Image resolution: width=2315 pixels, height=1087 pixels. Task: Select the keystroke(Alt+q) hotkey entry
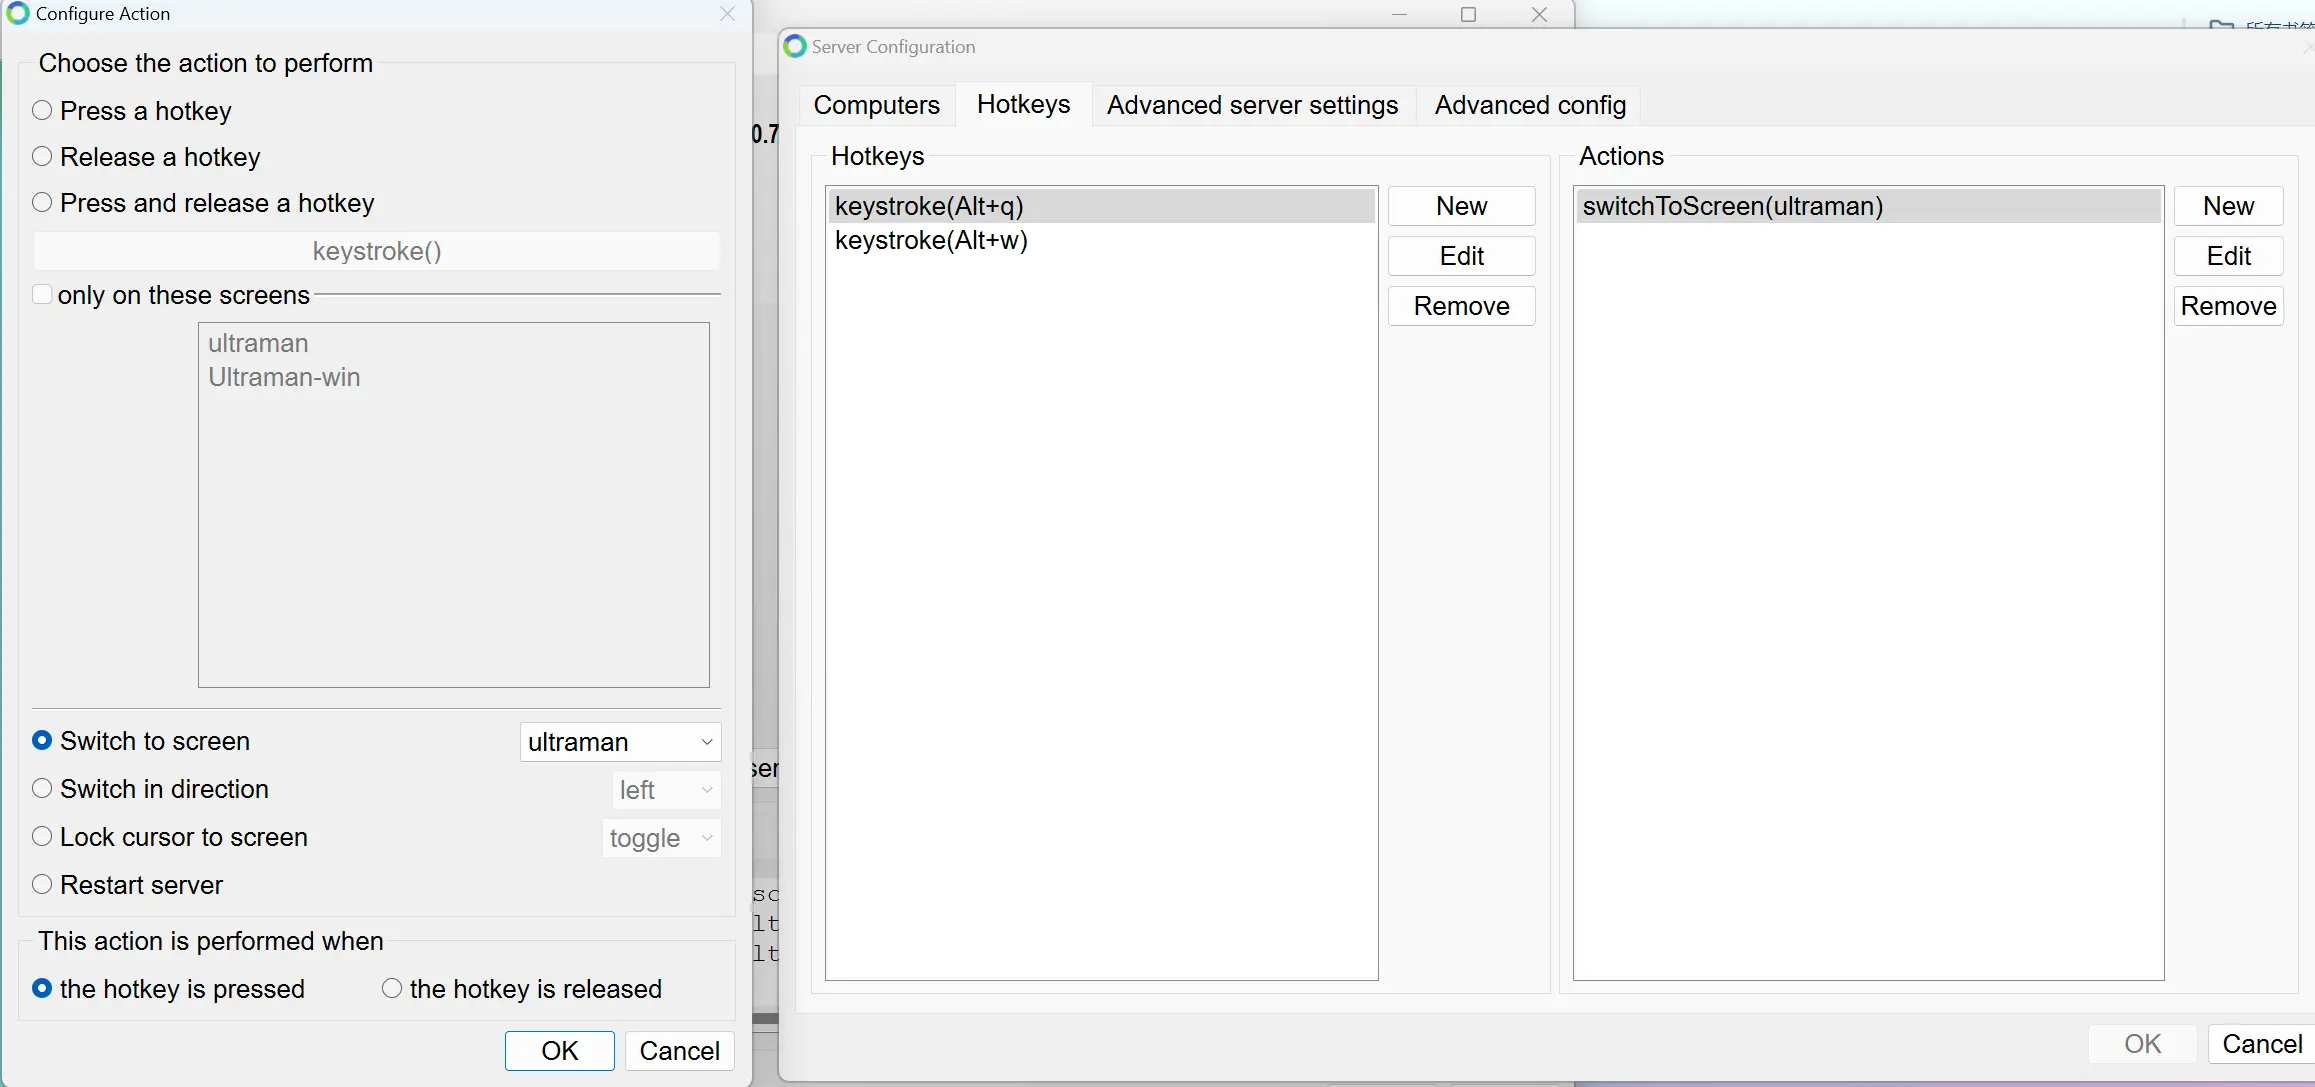tap(1101, 206)
